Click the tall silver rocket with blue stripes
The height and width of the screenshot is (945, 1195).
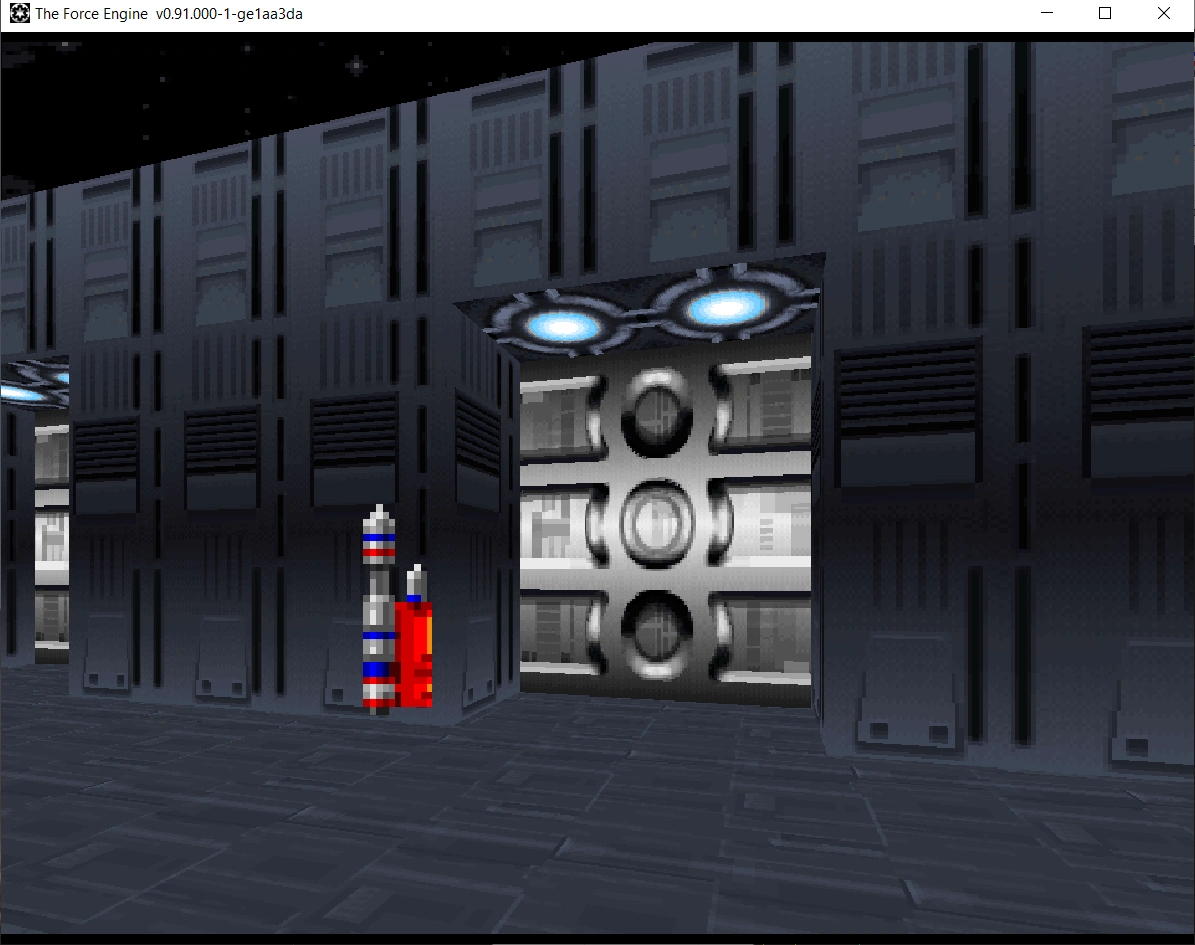[379, 610]
